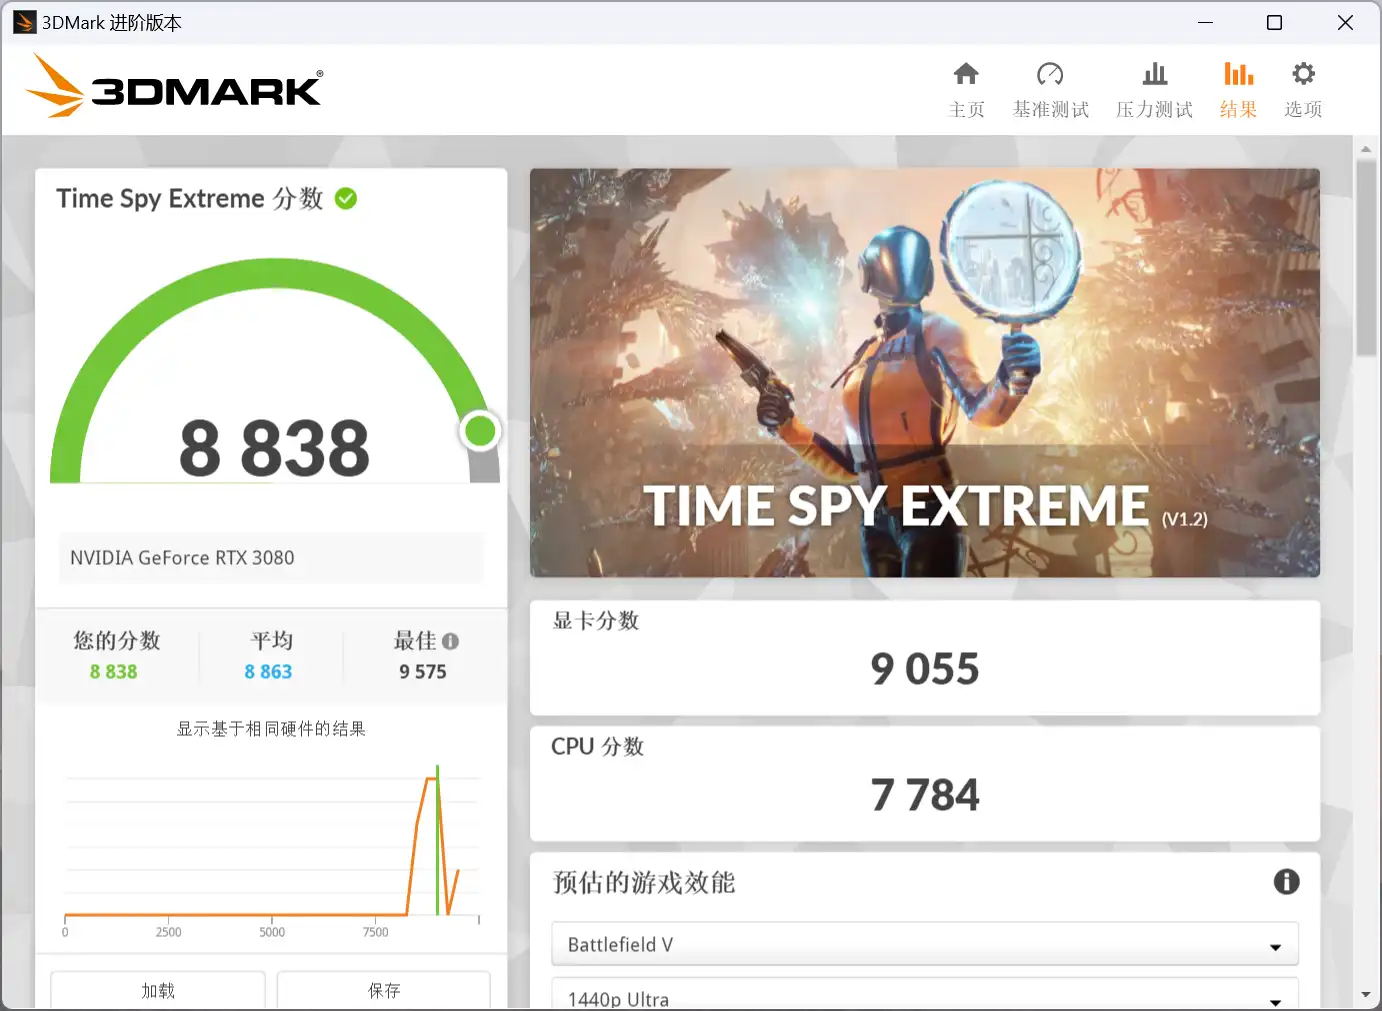Click the Time Spy Extreme preview image
This screenshot has height=1011, width=1382.
pos(924,372)
